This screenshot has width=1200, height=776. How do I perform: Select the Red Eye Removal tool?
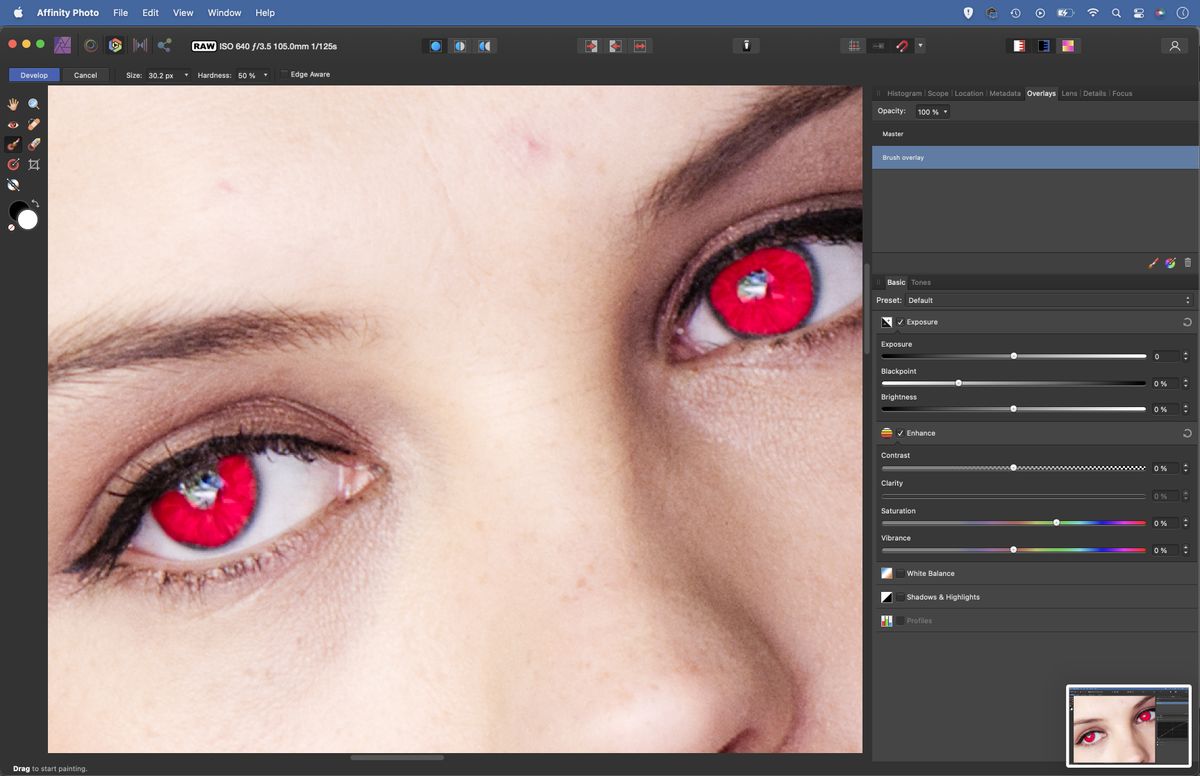point(13,124)
